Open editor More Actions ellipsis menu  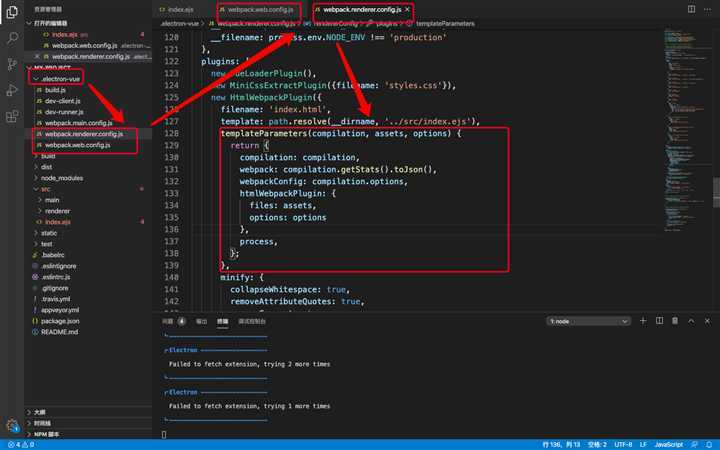[x=708, y=9]
